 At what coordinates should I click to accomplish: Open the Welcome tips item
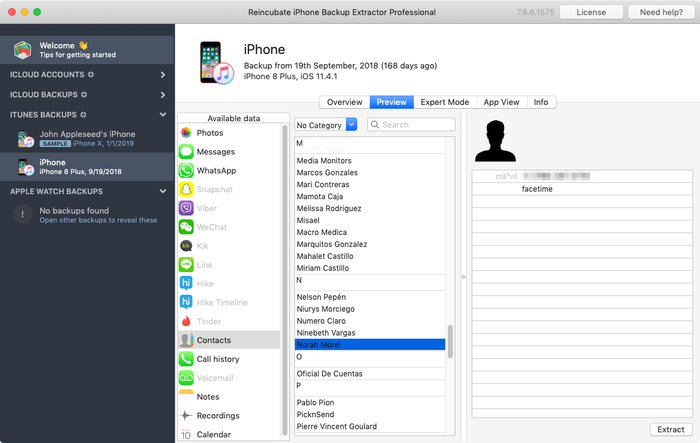click(87, 50)
